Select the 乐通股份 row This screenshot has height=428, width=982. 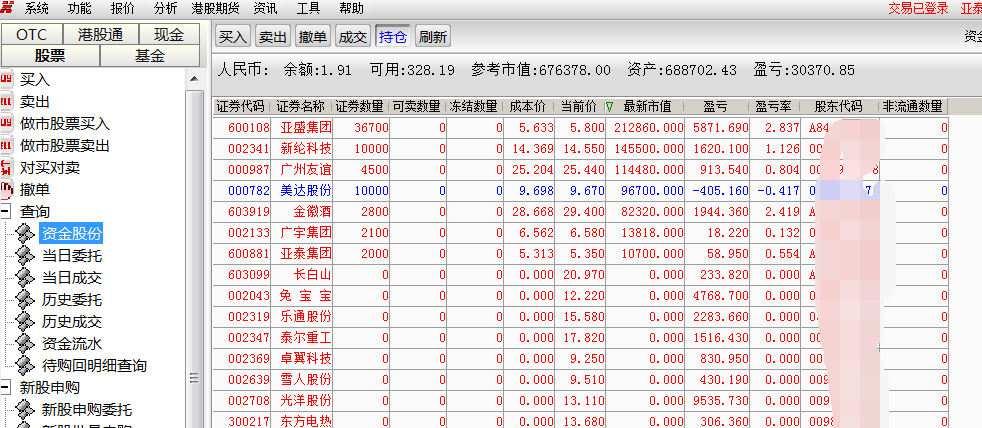click(581, 317)
